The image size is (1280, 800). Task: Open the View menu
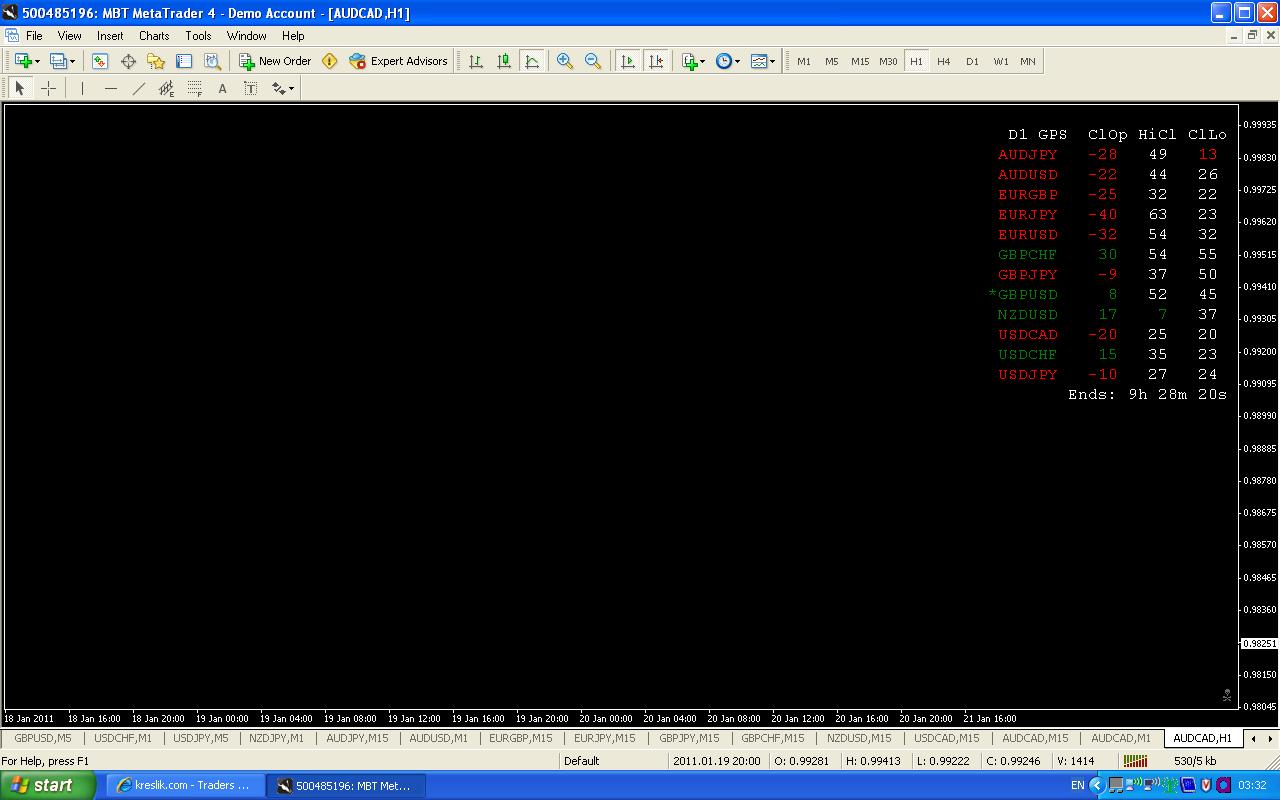70,35
